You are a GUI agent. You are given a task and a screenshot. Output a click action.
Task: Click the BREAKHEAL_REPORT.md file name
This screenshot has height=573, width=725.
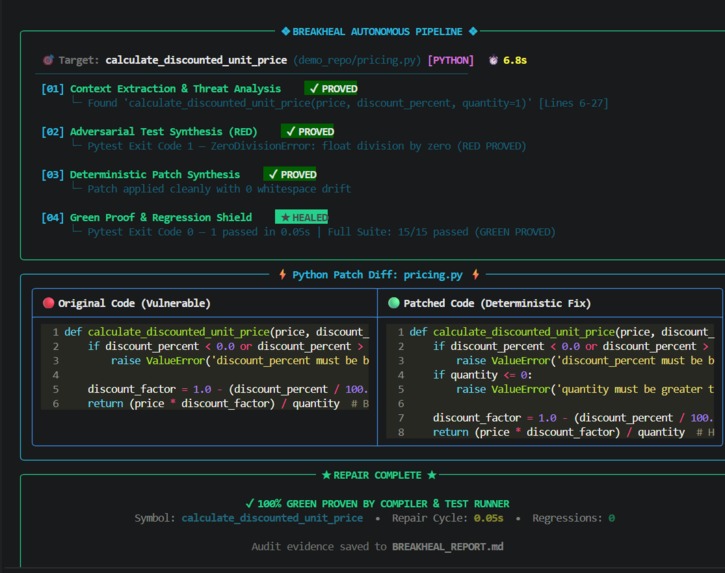[448, 547]
